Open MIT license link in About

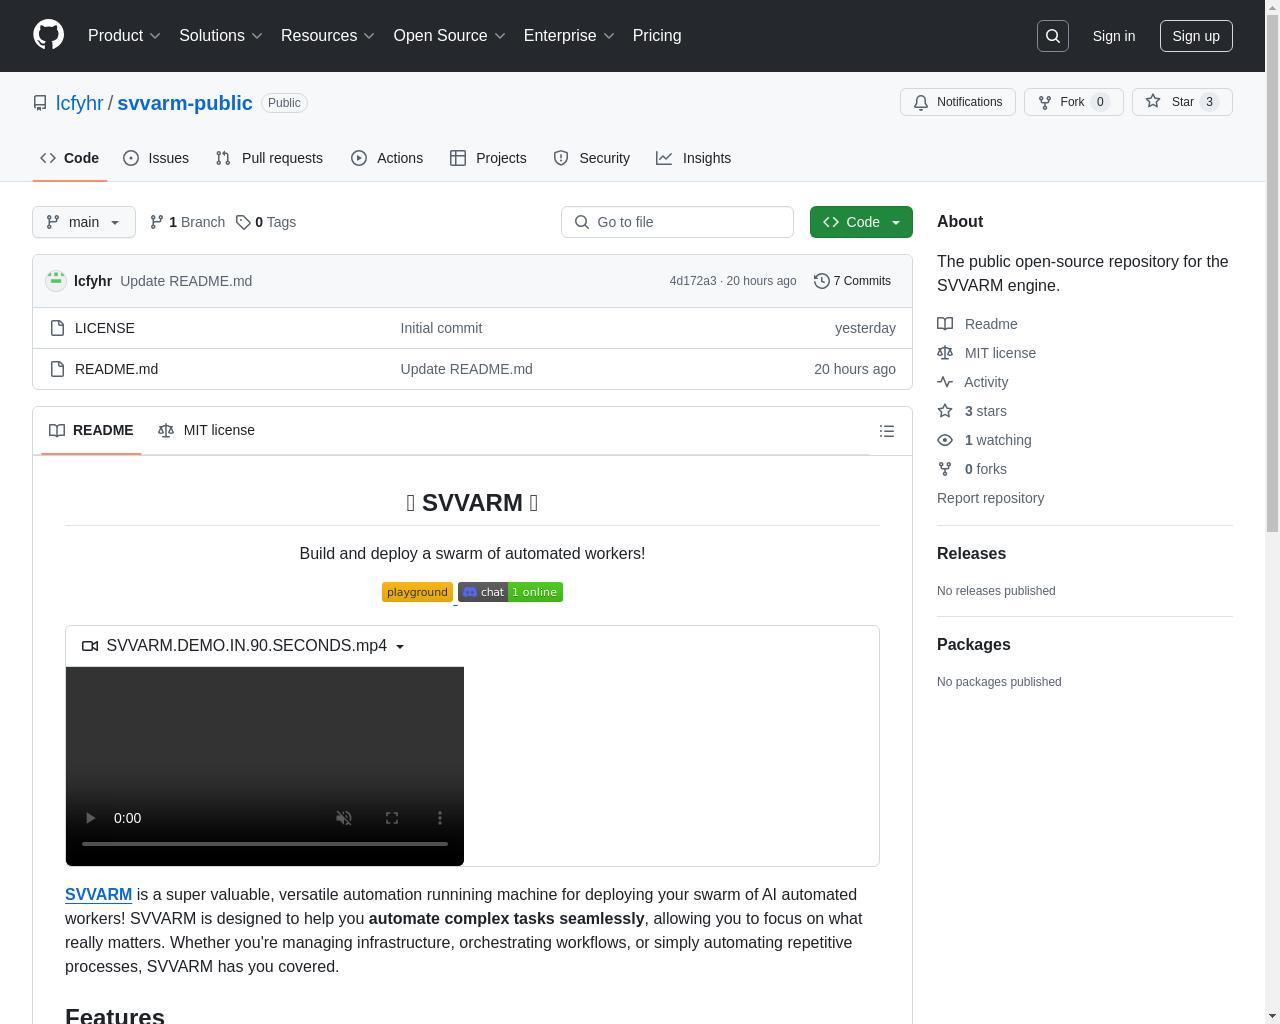pos(986,353)
